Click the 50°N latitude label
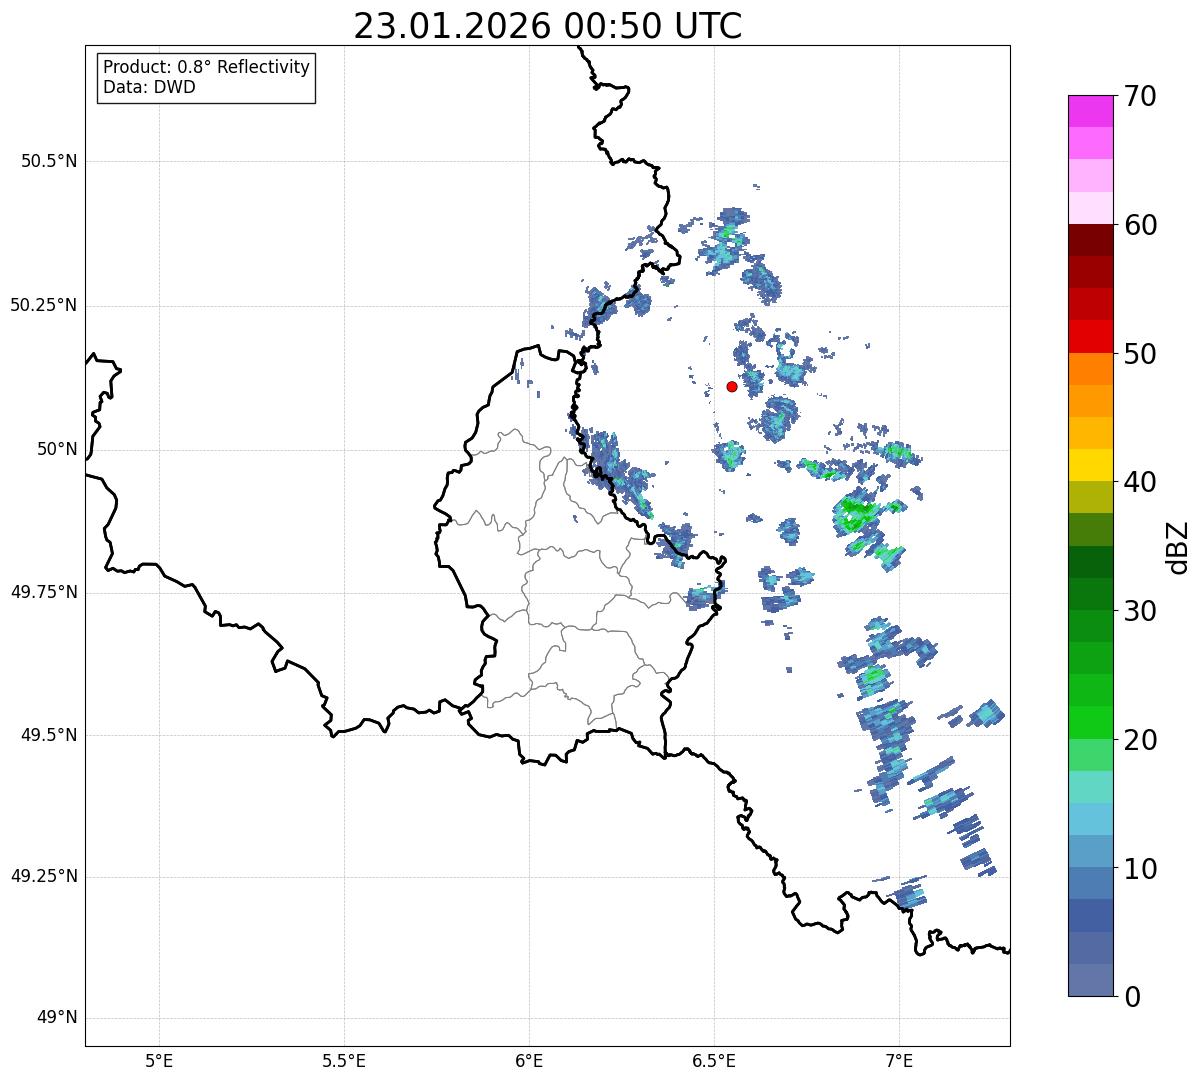Screen dimensions: 1202x1081 pyautogui.click(x=57, y=449)
